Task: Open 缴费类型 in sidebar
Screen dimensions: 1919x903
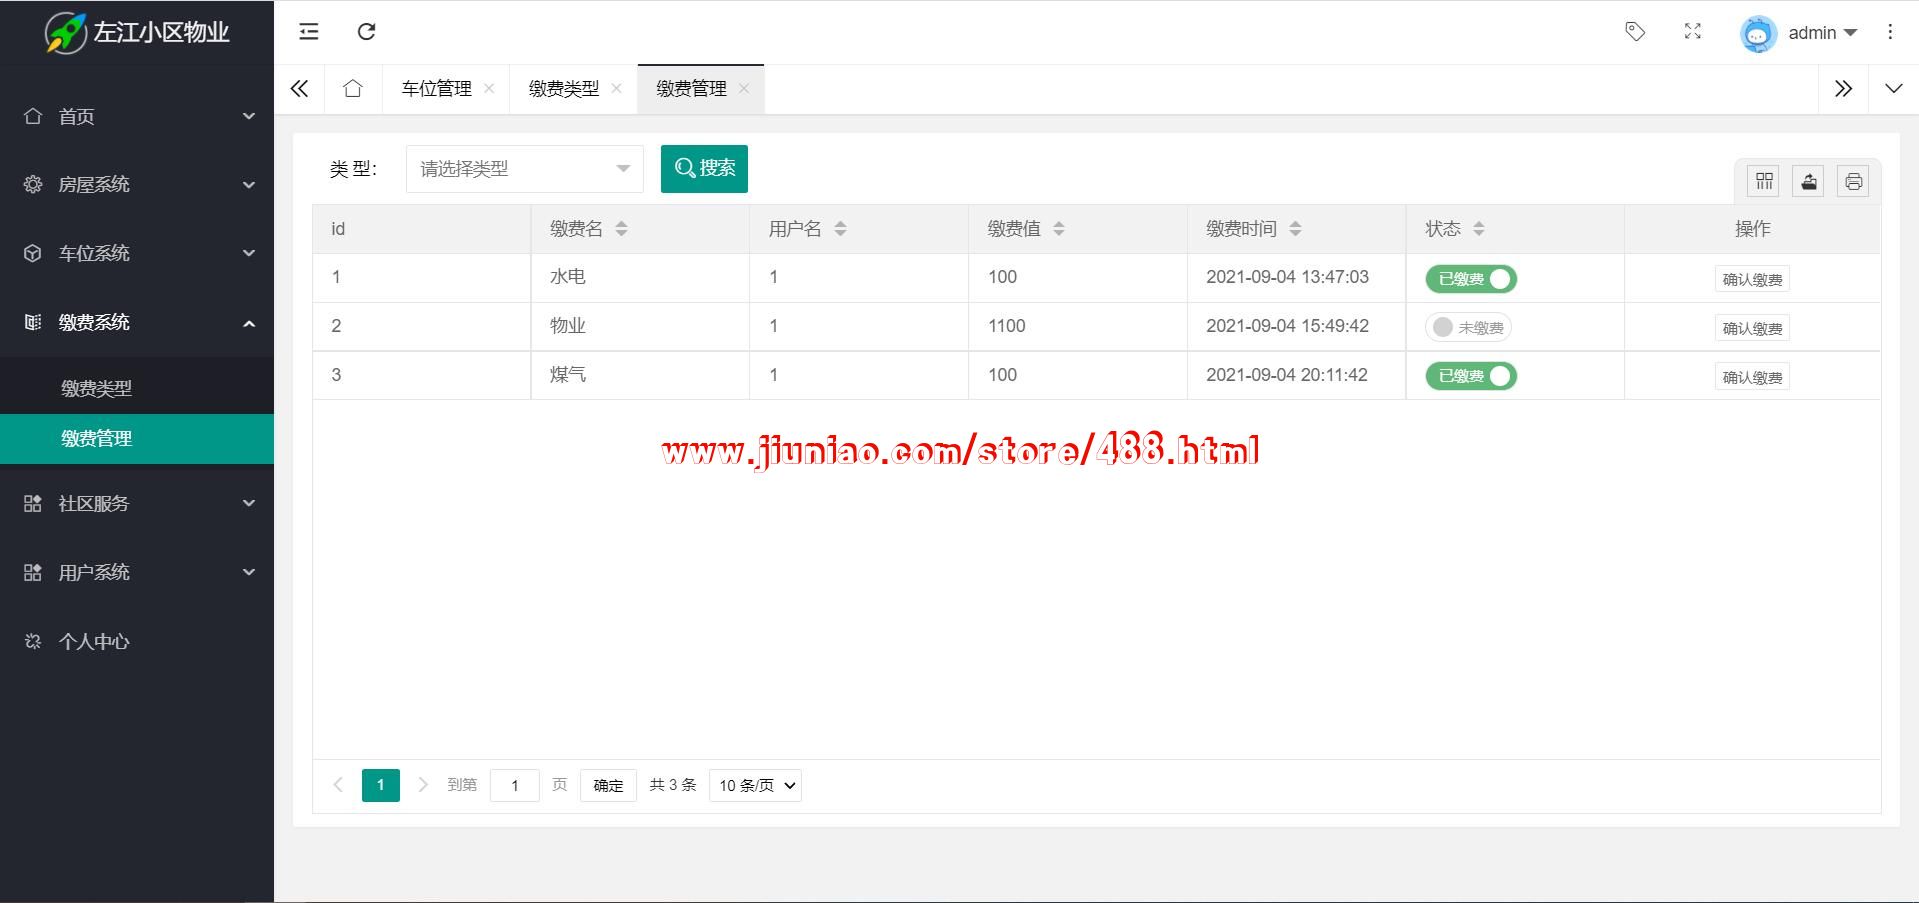Action: [137, 389]
